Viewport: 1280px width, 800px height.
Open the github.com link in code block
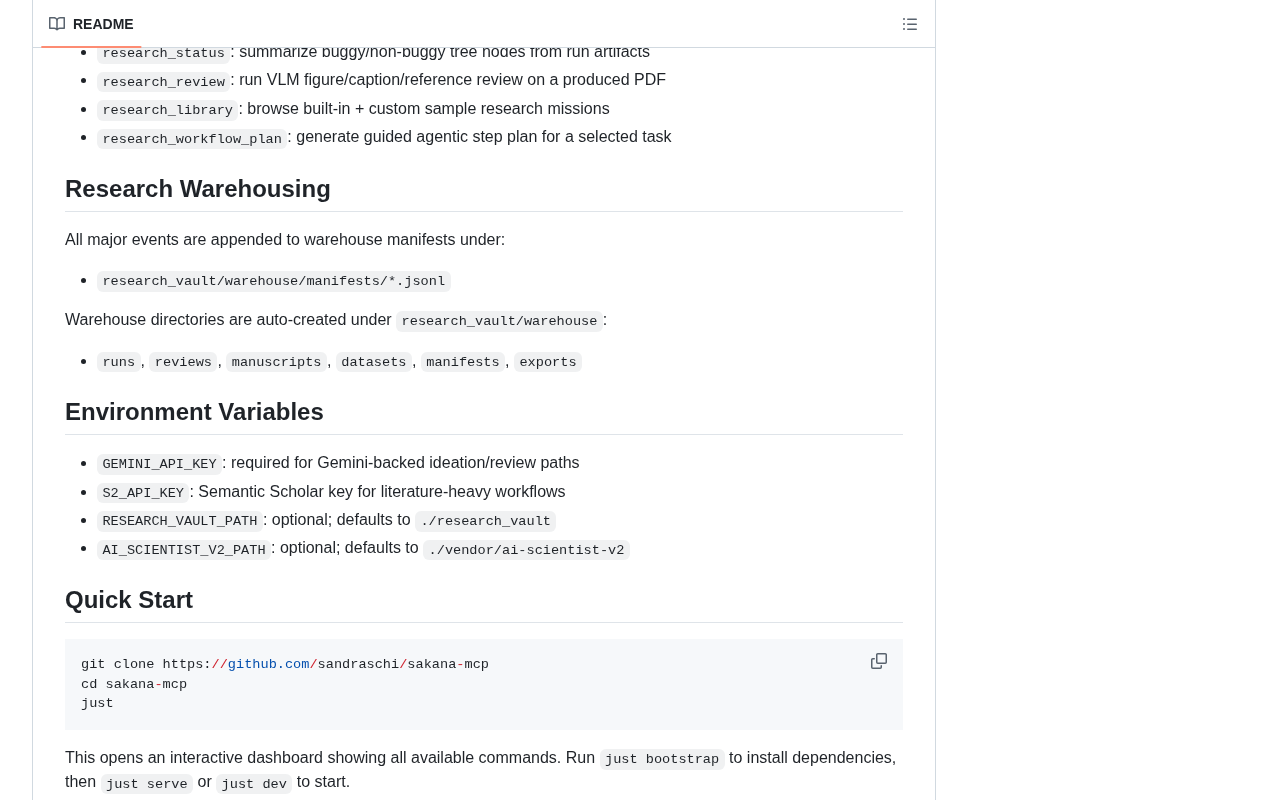(x=268, y=665)
